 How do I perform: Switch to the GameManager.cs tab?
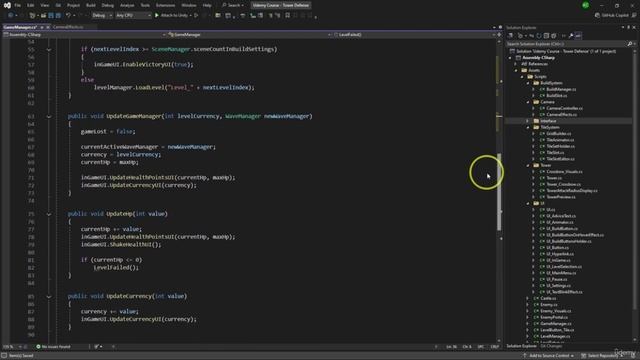pyautogui.click(x=20, y=27)
